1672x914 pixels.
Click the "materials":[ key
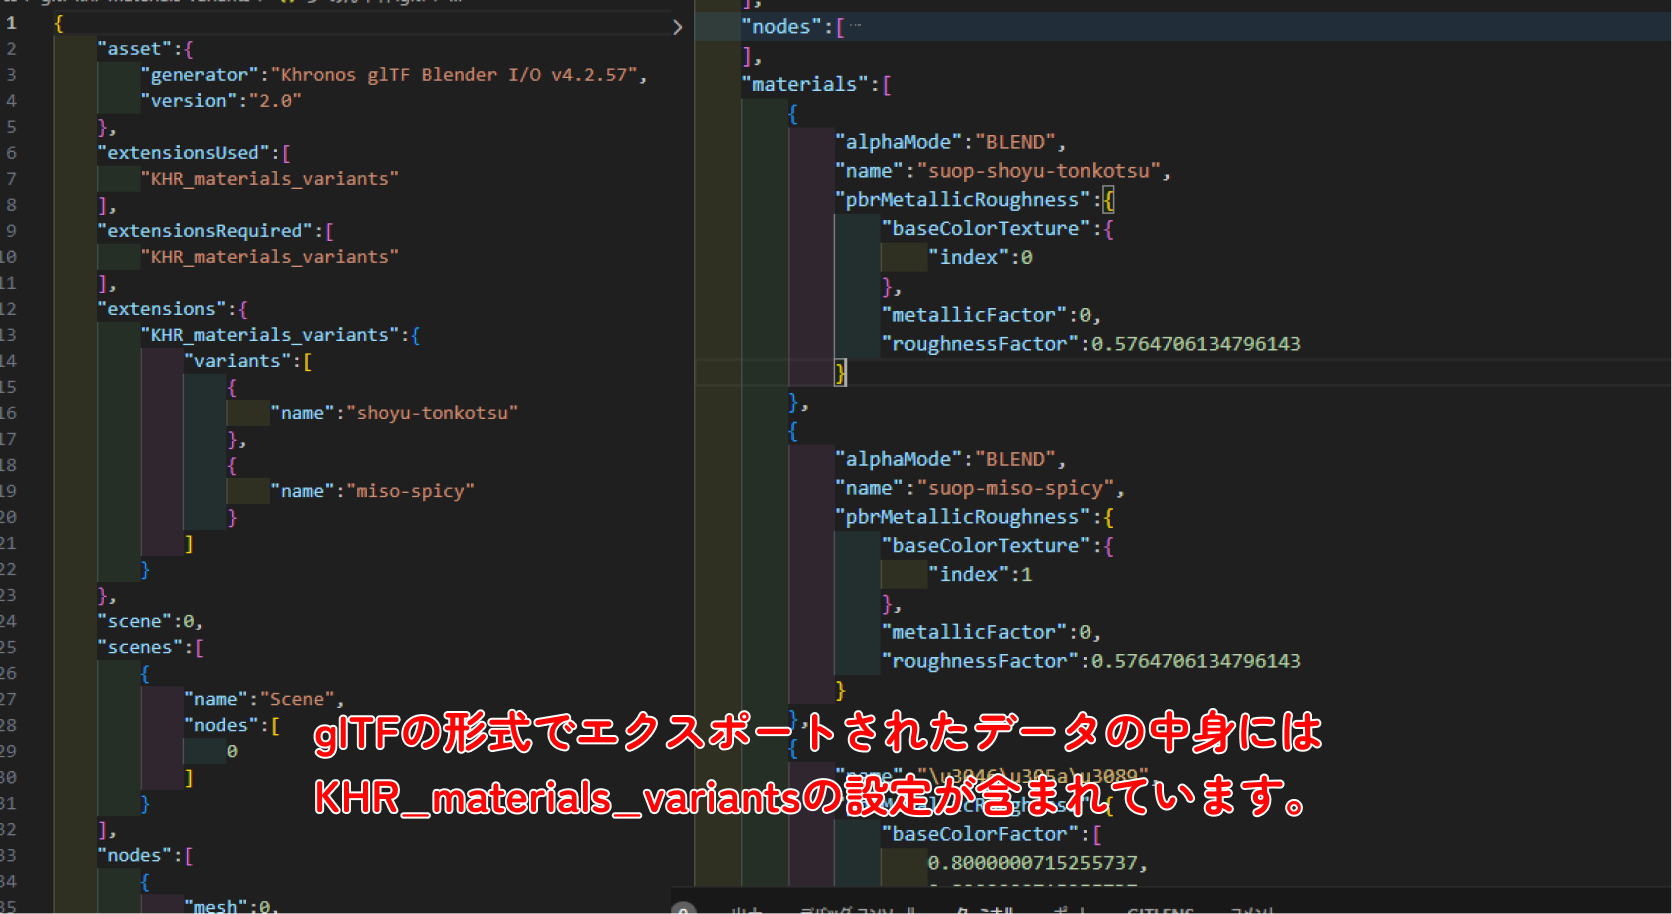point(816,85)
